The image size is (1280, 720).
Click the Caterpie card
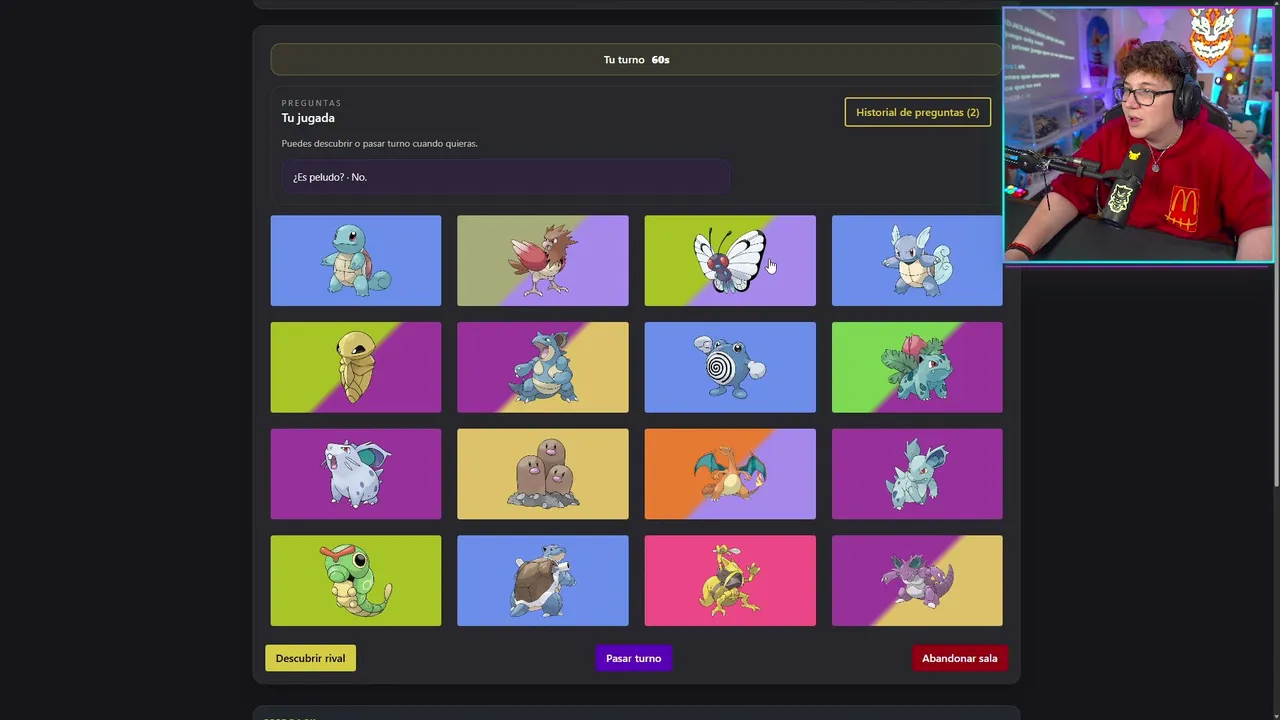355,580
